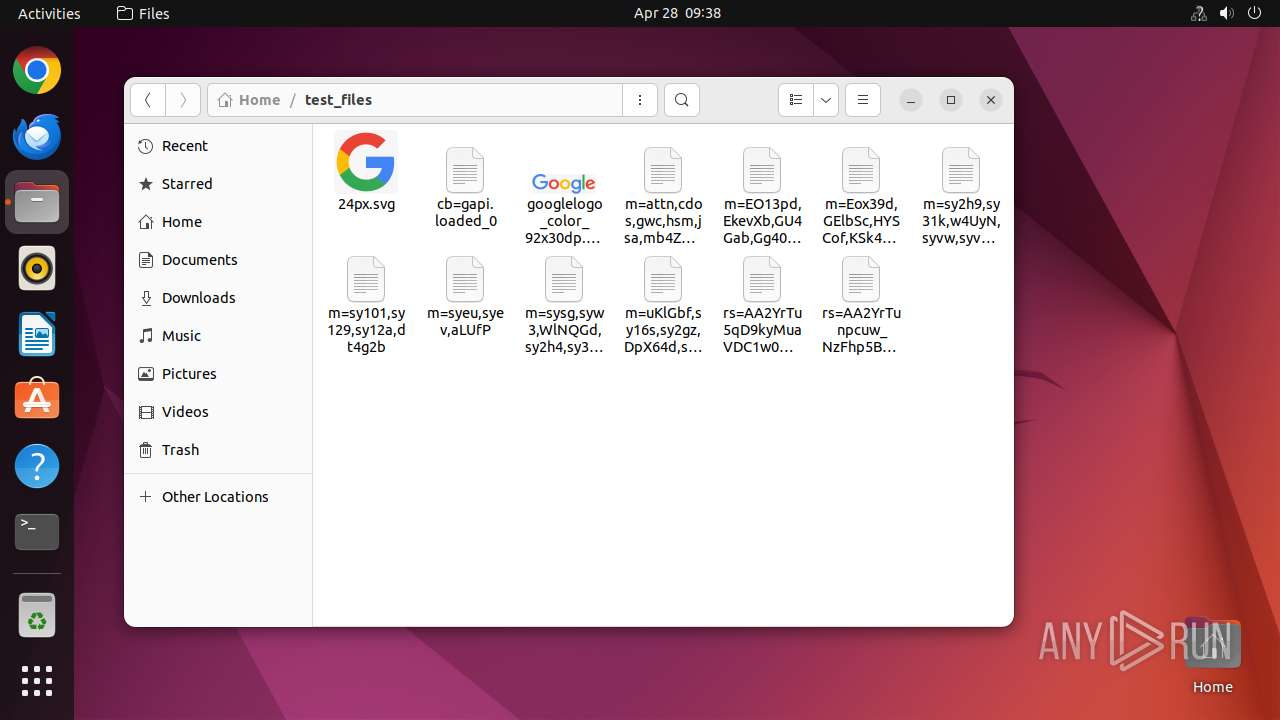Open Videos in the sidebar
The height and width of the screenshot is (720, 1280).
(218, 412)
